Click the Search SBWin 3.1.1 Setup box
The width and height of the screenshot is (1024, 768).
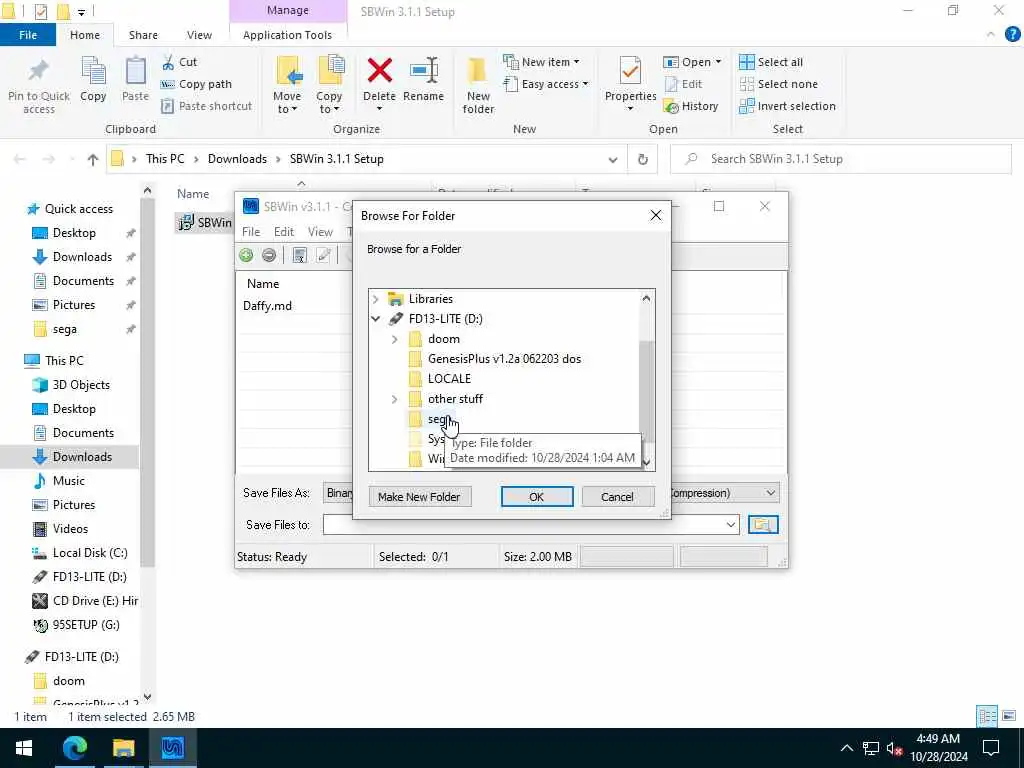tap(841, 159)
